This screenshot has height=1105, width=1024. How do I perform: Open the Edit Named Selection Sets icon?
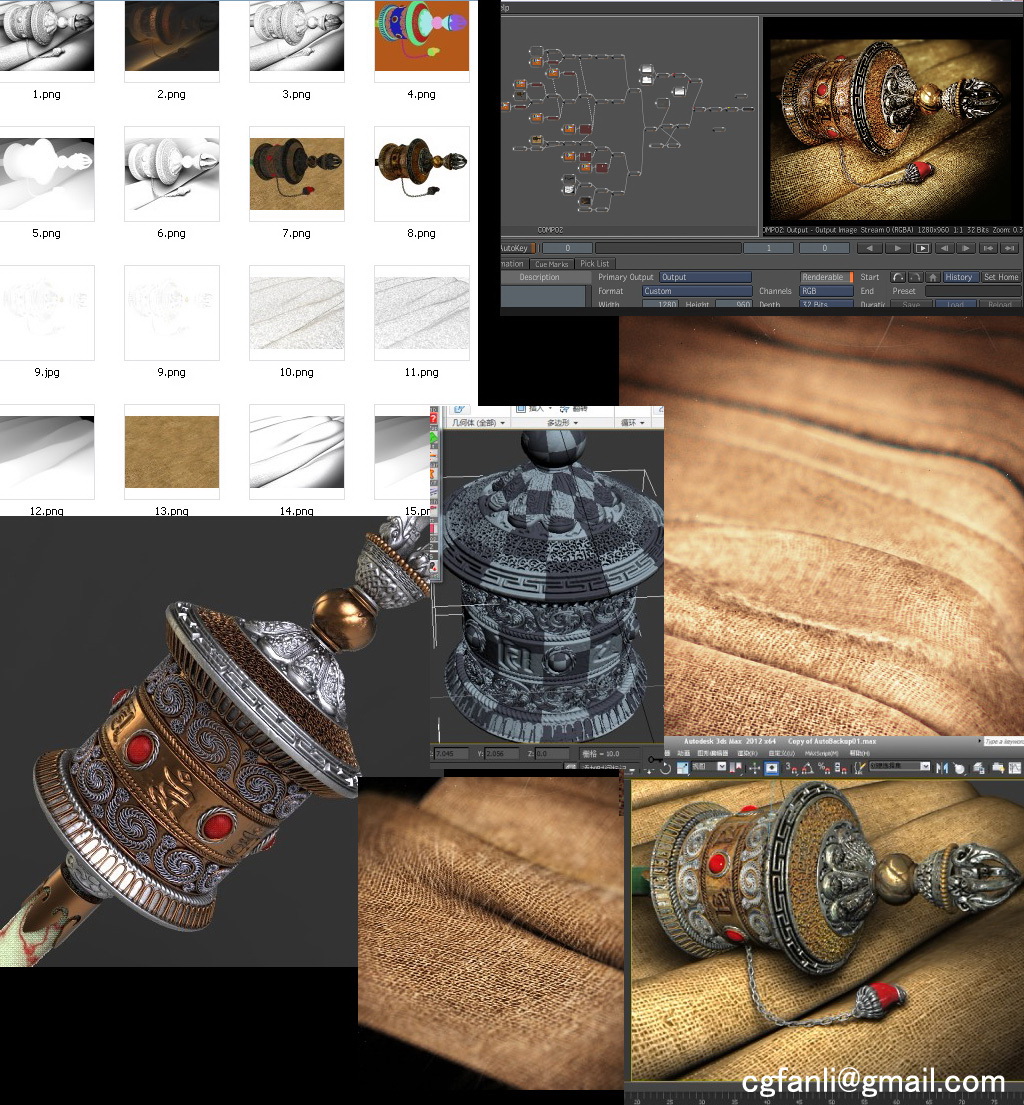coord(860,767)
